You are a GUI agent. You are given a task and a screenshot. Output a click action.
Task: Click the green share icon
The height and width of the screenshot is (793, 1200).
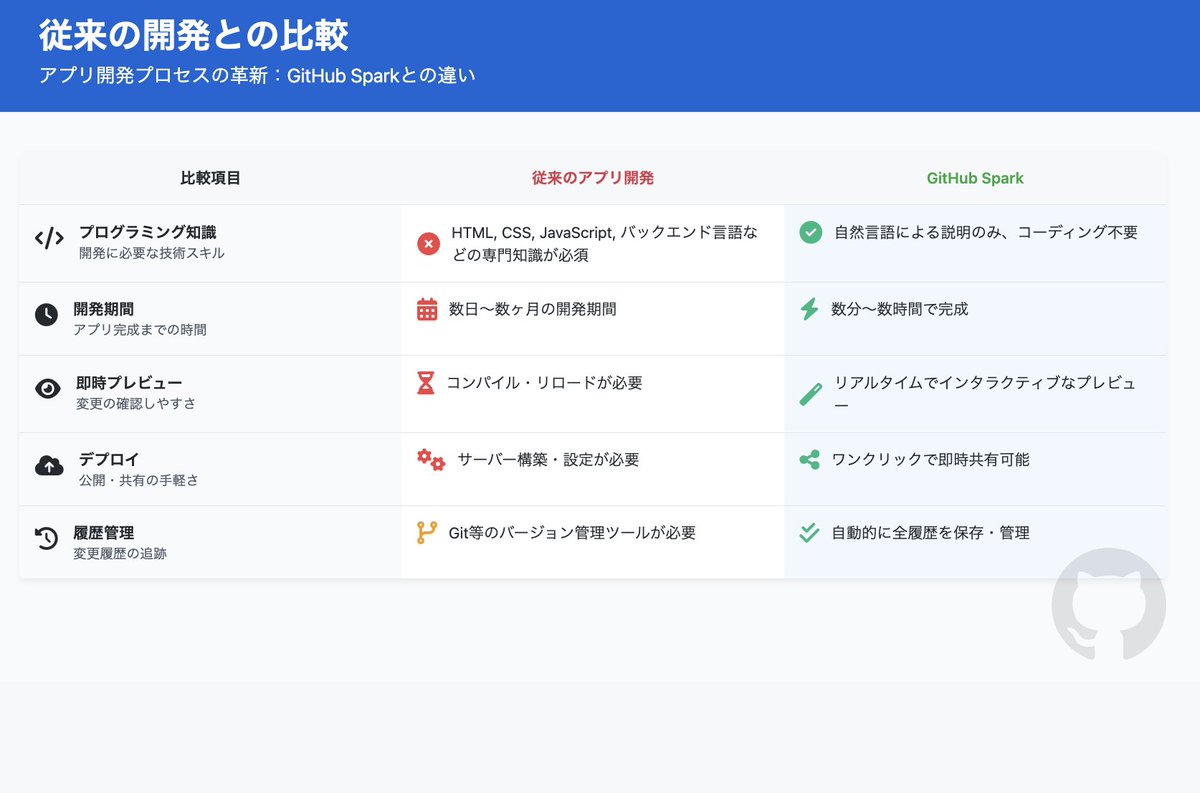point(808,459)
